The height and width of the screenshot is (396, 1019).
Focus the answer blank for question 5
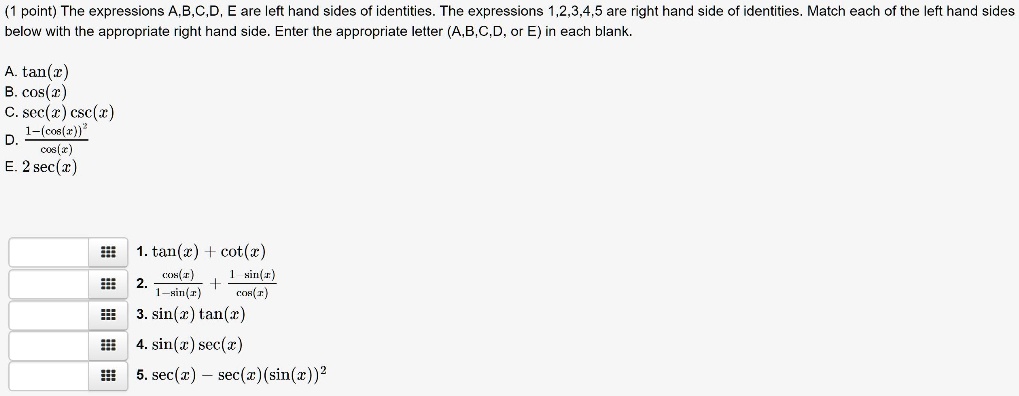(x=49, y=376)
